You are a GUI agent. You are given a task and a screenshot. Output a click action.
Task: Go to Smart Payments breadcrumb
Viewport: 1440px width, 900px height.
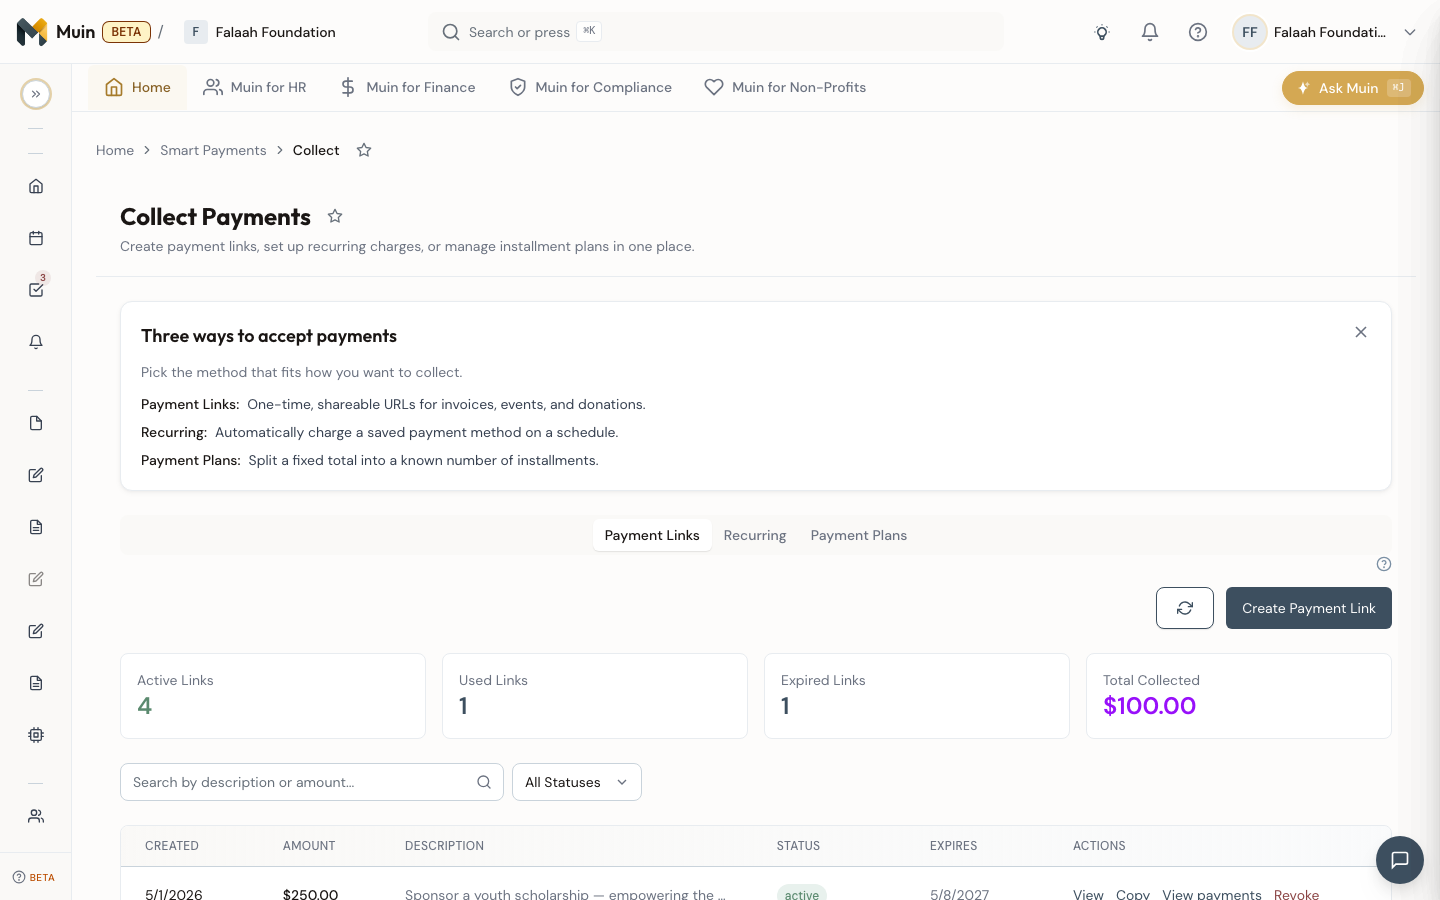213,150
